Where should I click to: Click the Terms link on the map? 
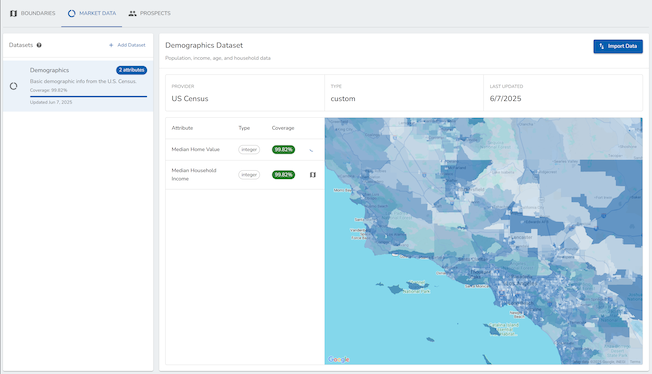coord(635,362)
